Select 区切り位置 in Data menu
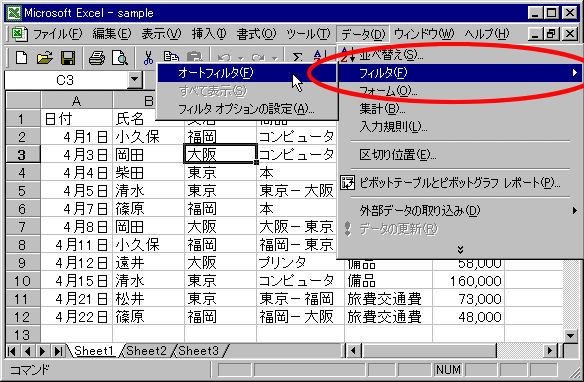Screen dimensions: 584x382 pyautogui.click(x=460, y=155)
